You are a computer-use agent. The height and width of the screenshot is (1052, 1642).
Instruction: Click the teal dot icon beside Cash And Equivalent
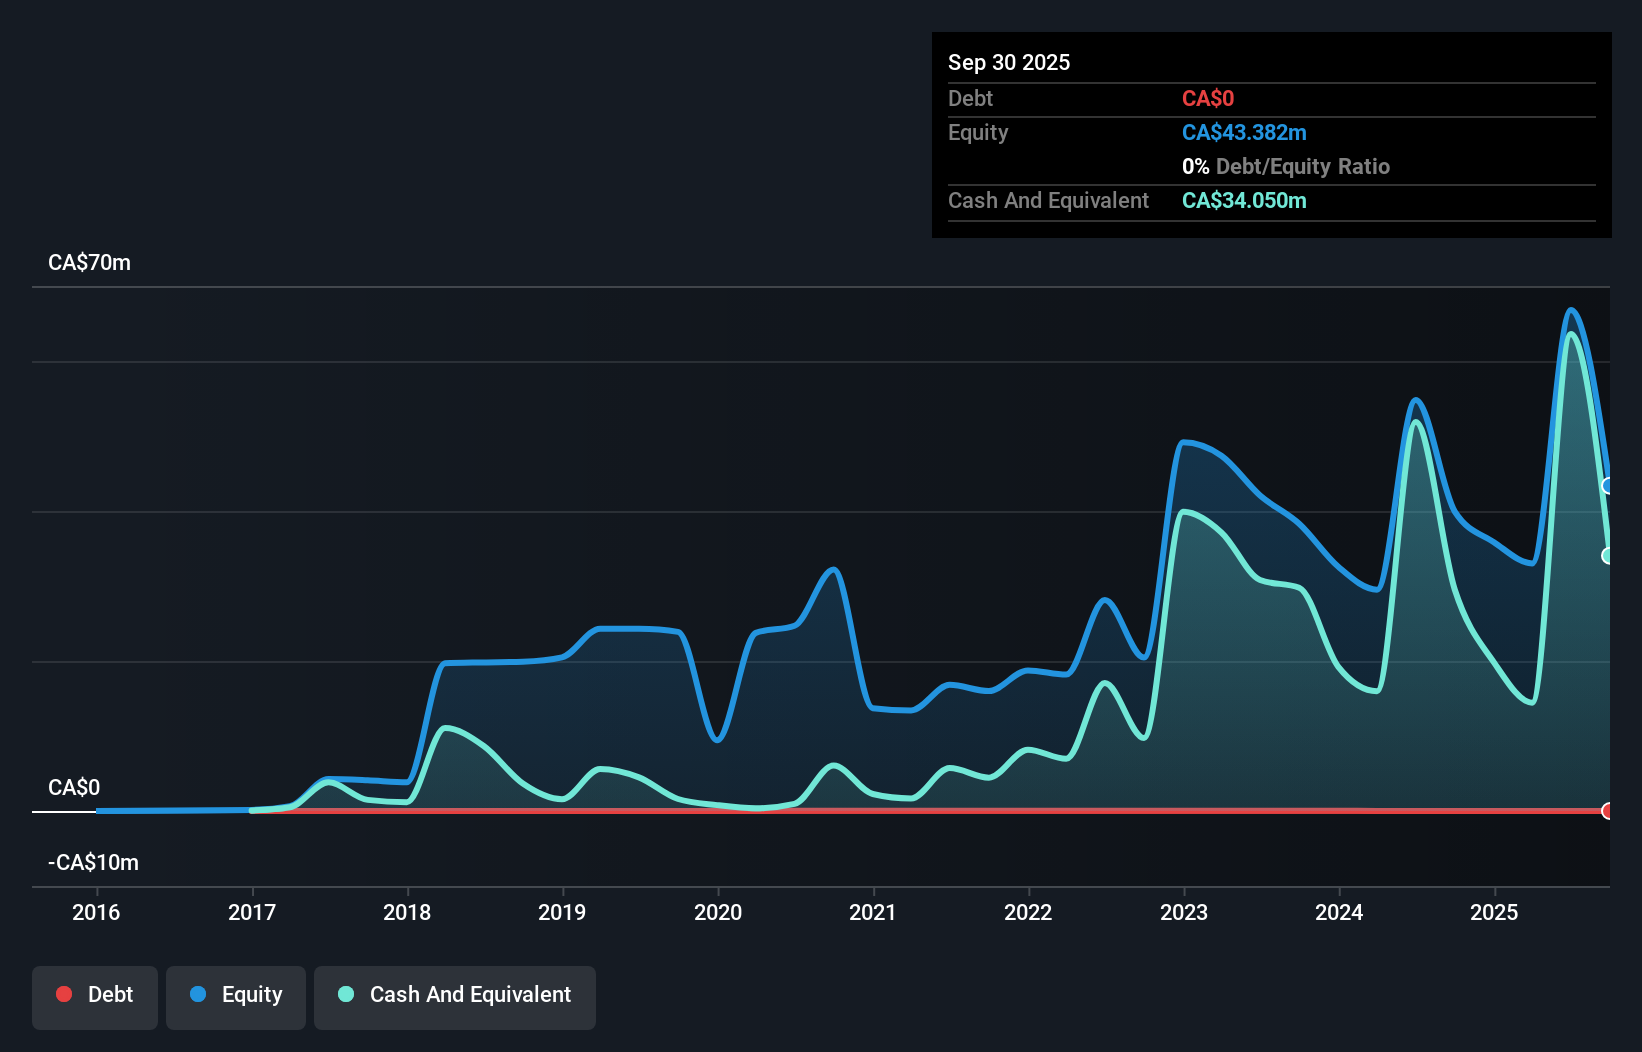coord(345,994)
